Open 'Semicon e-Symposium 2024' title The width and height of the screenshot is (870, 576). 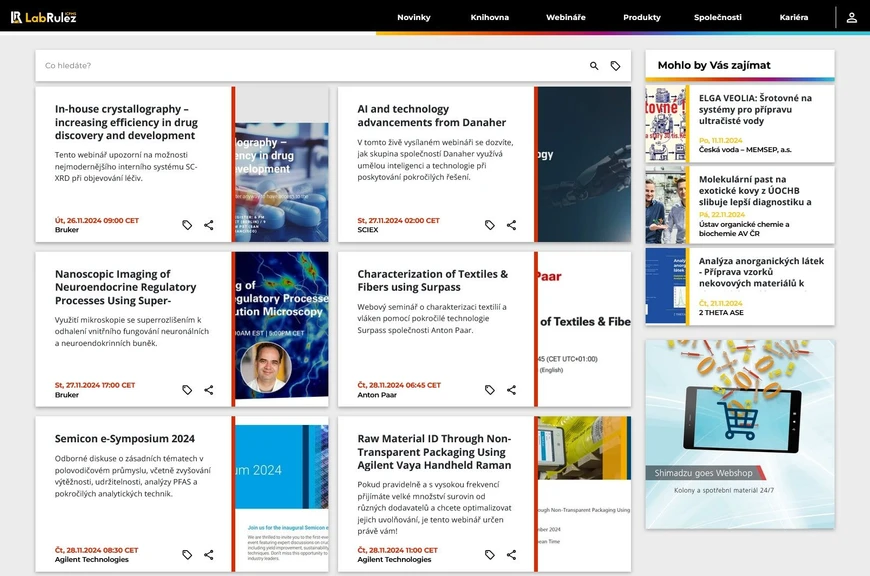click(124, 438)
